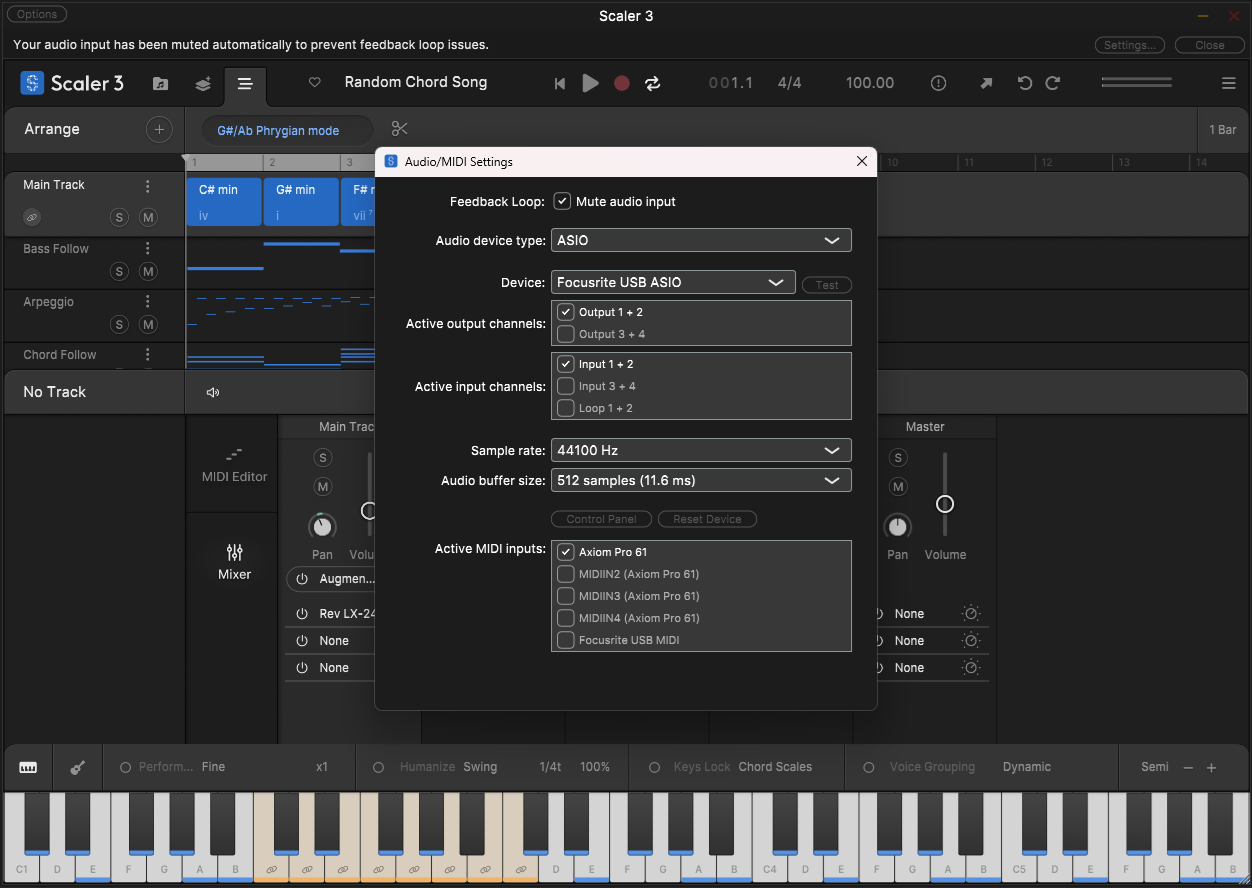
Task: Open the guitar fretboard view icon
Action: click(78, 767)
